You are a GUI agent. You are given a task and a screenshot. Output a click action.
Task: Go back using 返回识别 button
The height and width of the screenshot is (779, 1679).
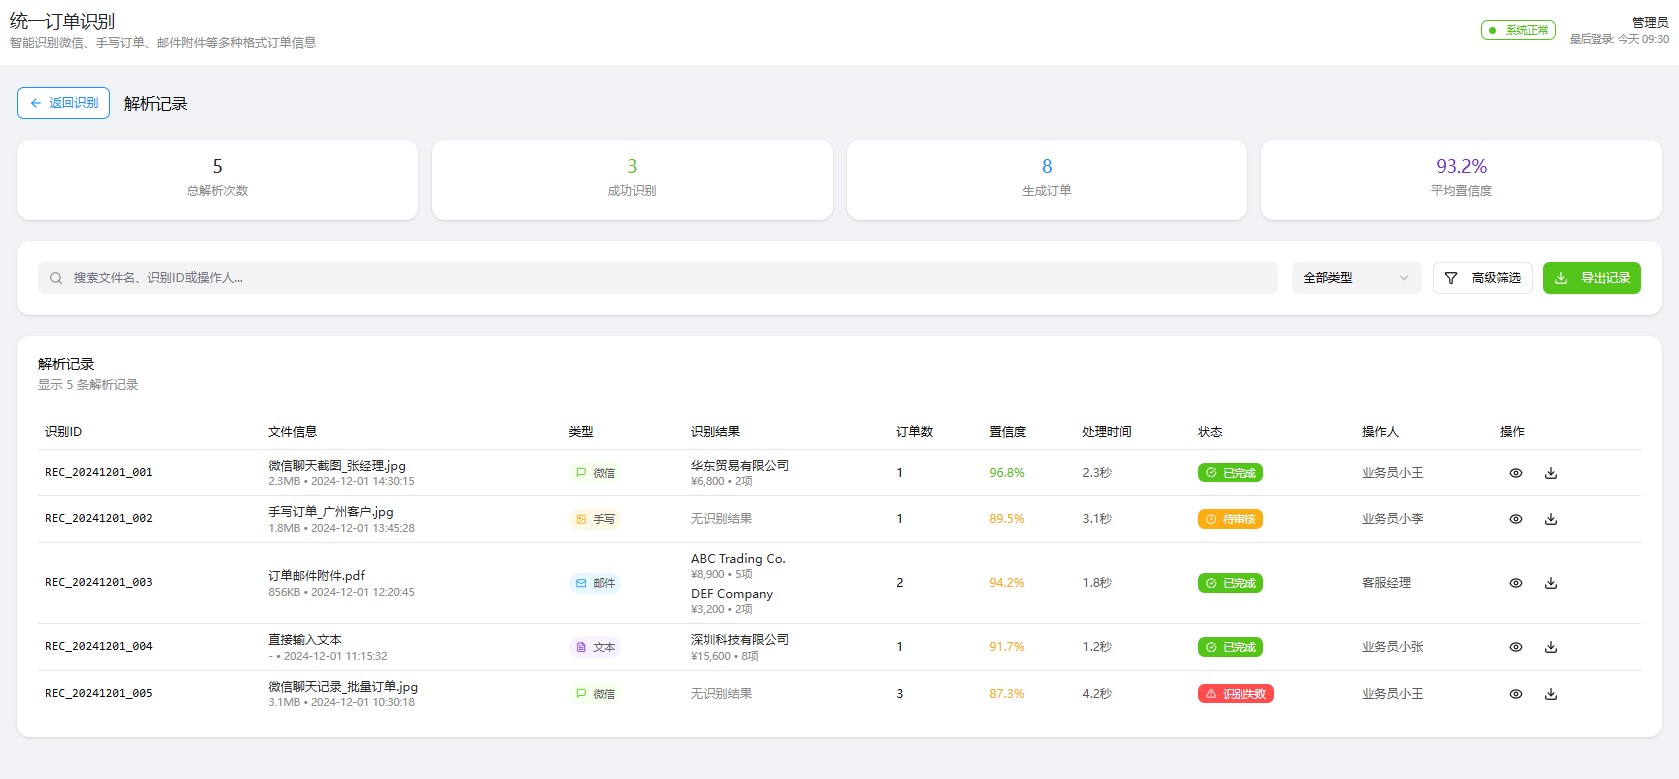click(x=63, y=103)
